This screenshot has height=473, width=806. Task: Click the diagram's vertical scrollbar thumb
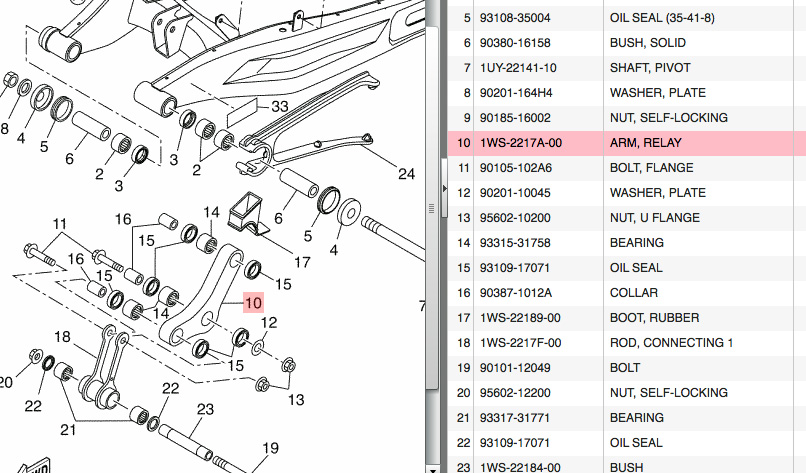432,207
